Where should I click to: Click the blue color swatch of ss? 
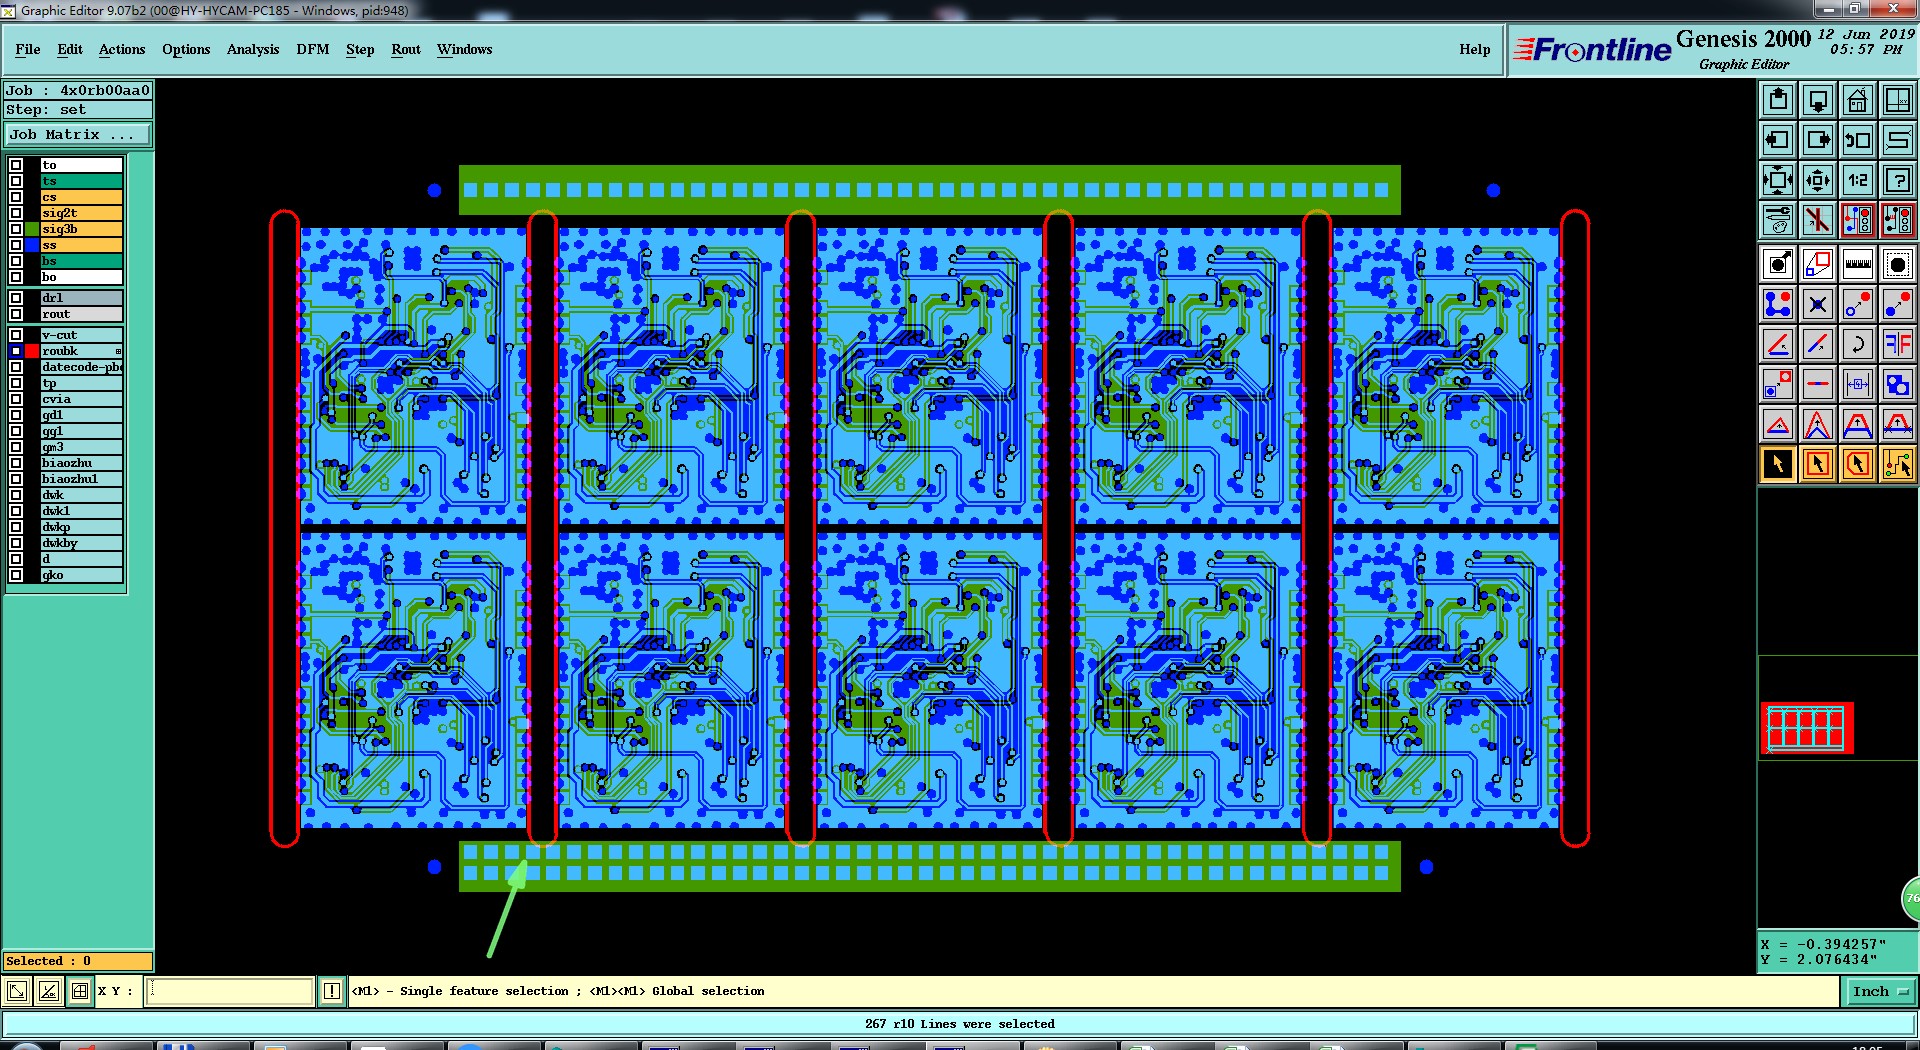(x=33, y=245)
